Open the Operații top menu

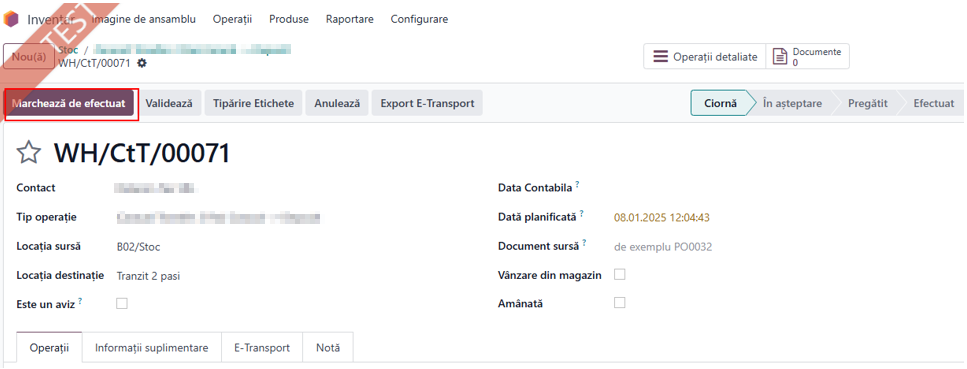232,19
